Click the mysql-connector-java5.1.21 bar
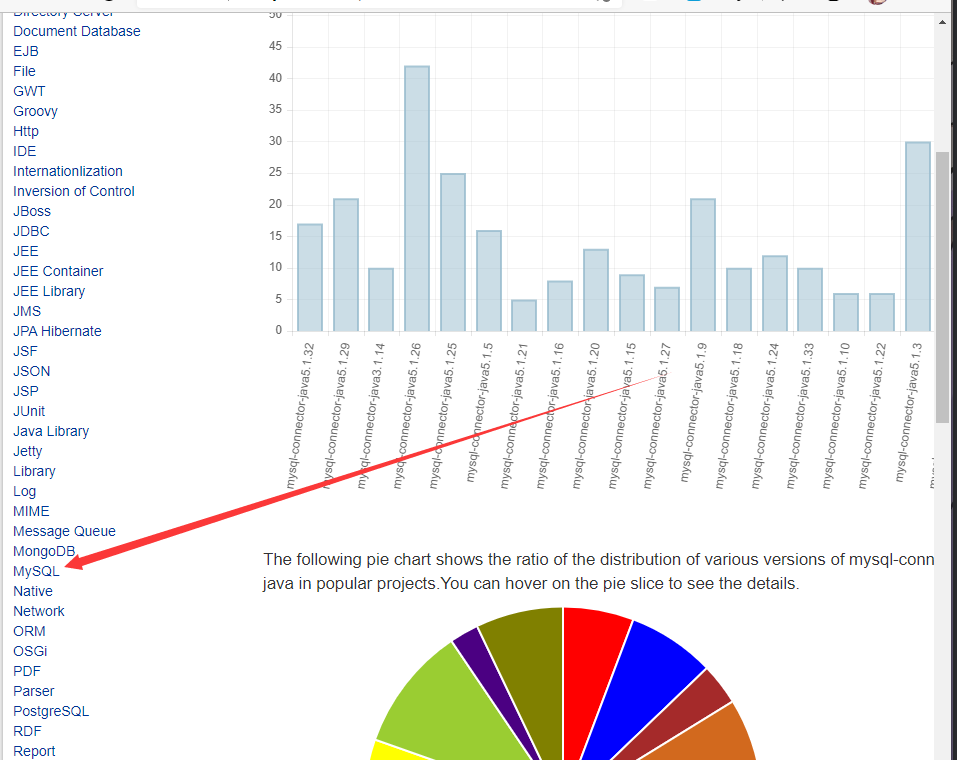 524,316
